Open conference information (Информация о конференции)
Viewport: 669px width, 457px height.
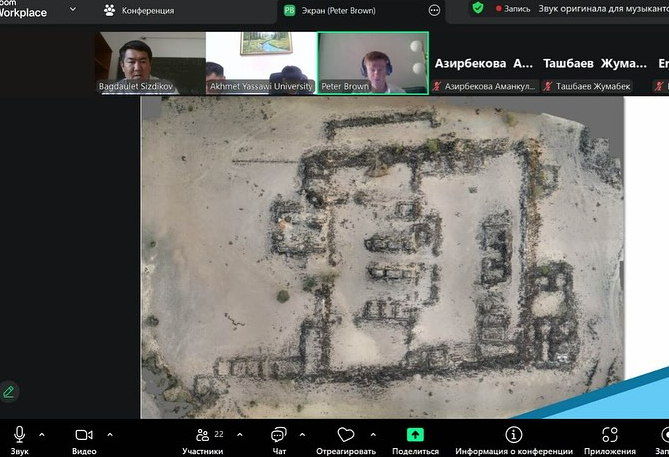click(514, 434)
